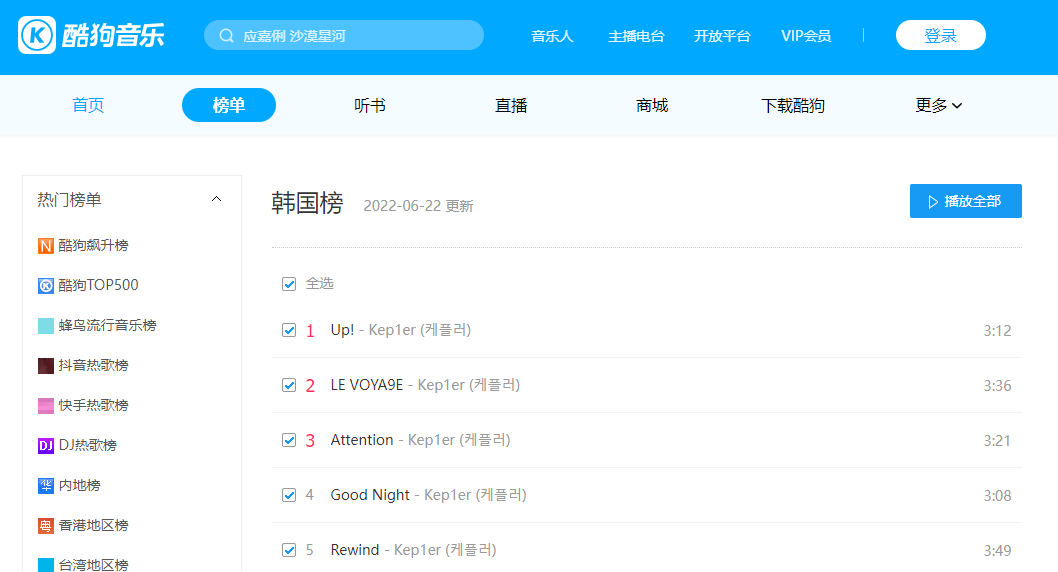Click the 3:08 duration value
The height and width of the screenshot is (572, 1058).
(x=997, y=496)
